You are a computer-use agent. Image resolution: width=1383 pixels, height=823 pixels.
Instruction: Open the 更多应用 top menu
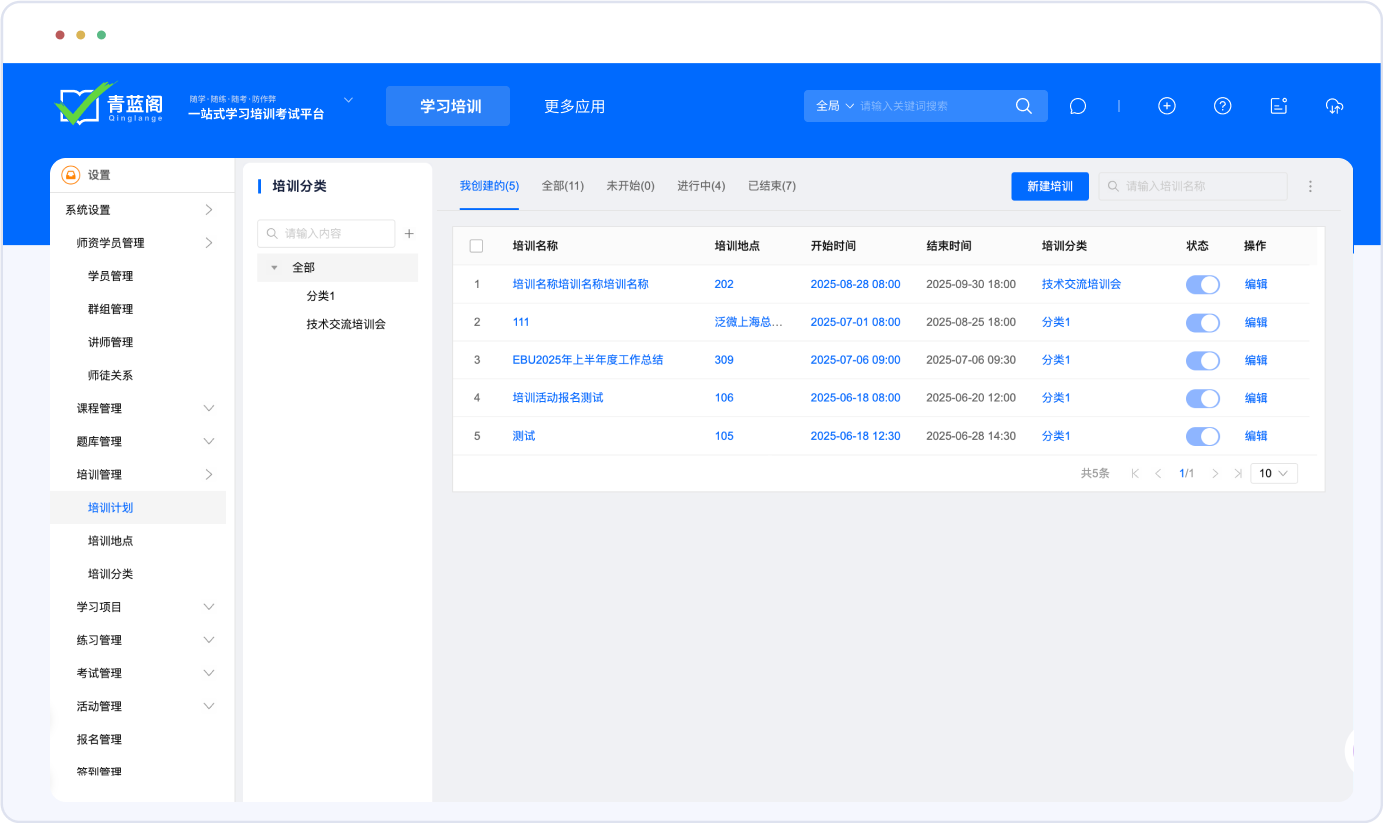[574, 106]
